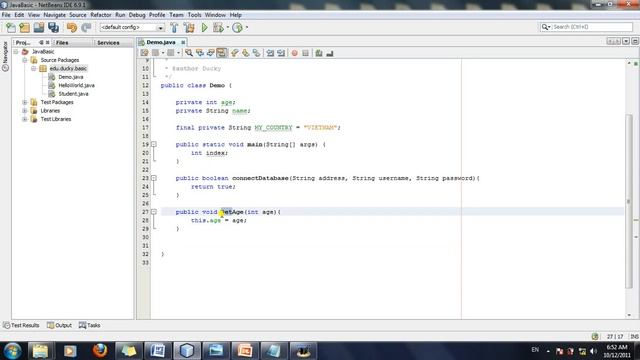The height and width of the screenshot is (360, 640).
Task: Collapse the JavaBasic project node
Action: [16, 52]
